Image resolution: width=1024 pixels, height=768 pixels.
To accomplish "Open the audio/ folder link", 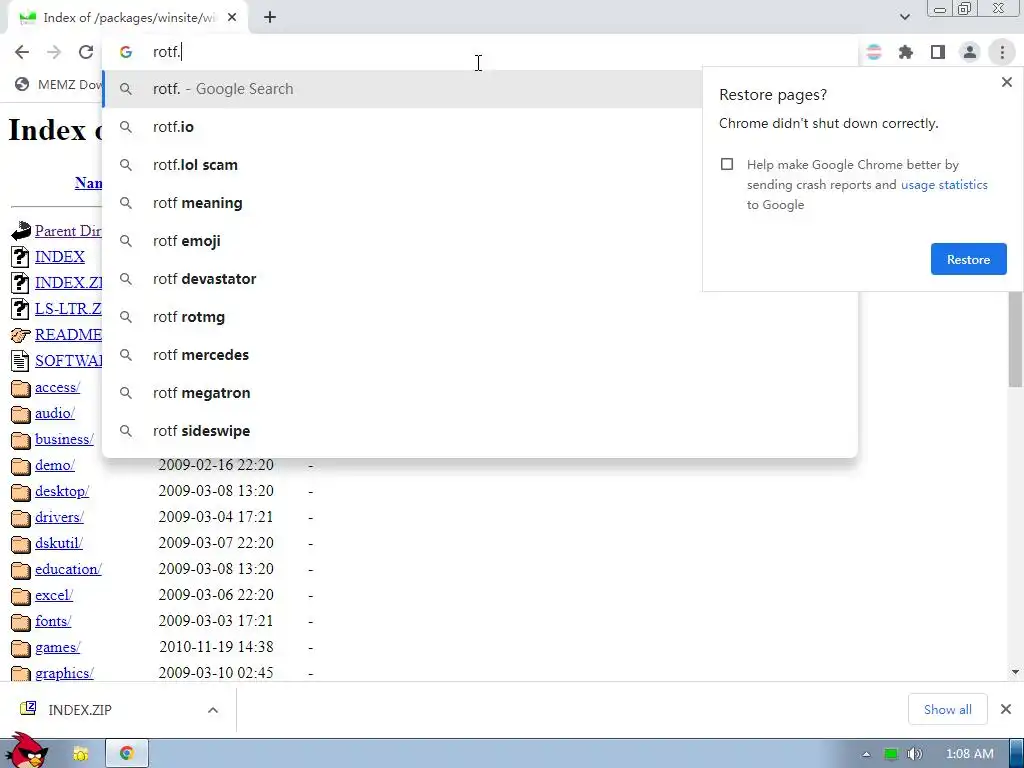I will 55,413.
